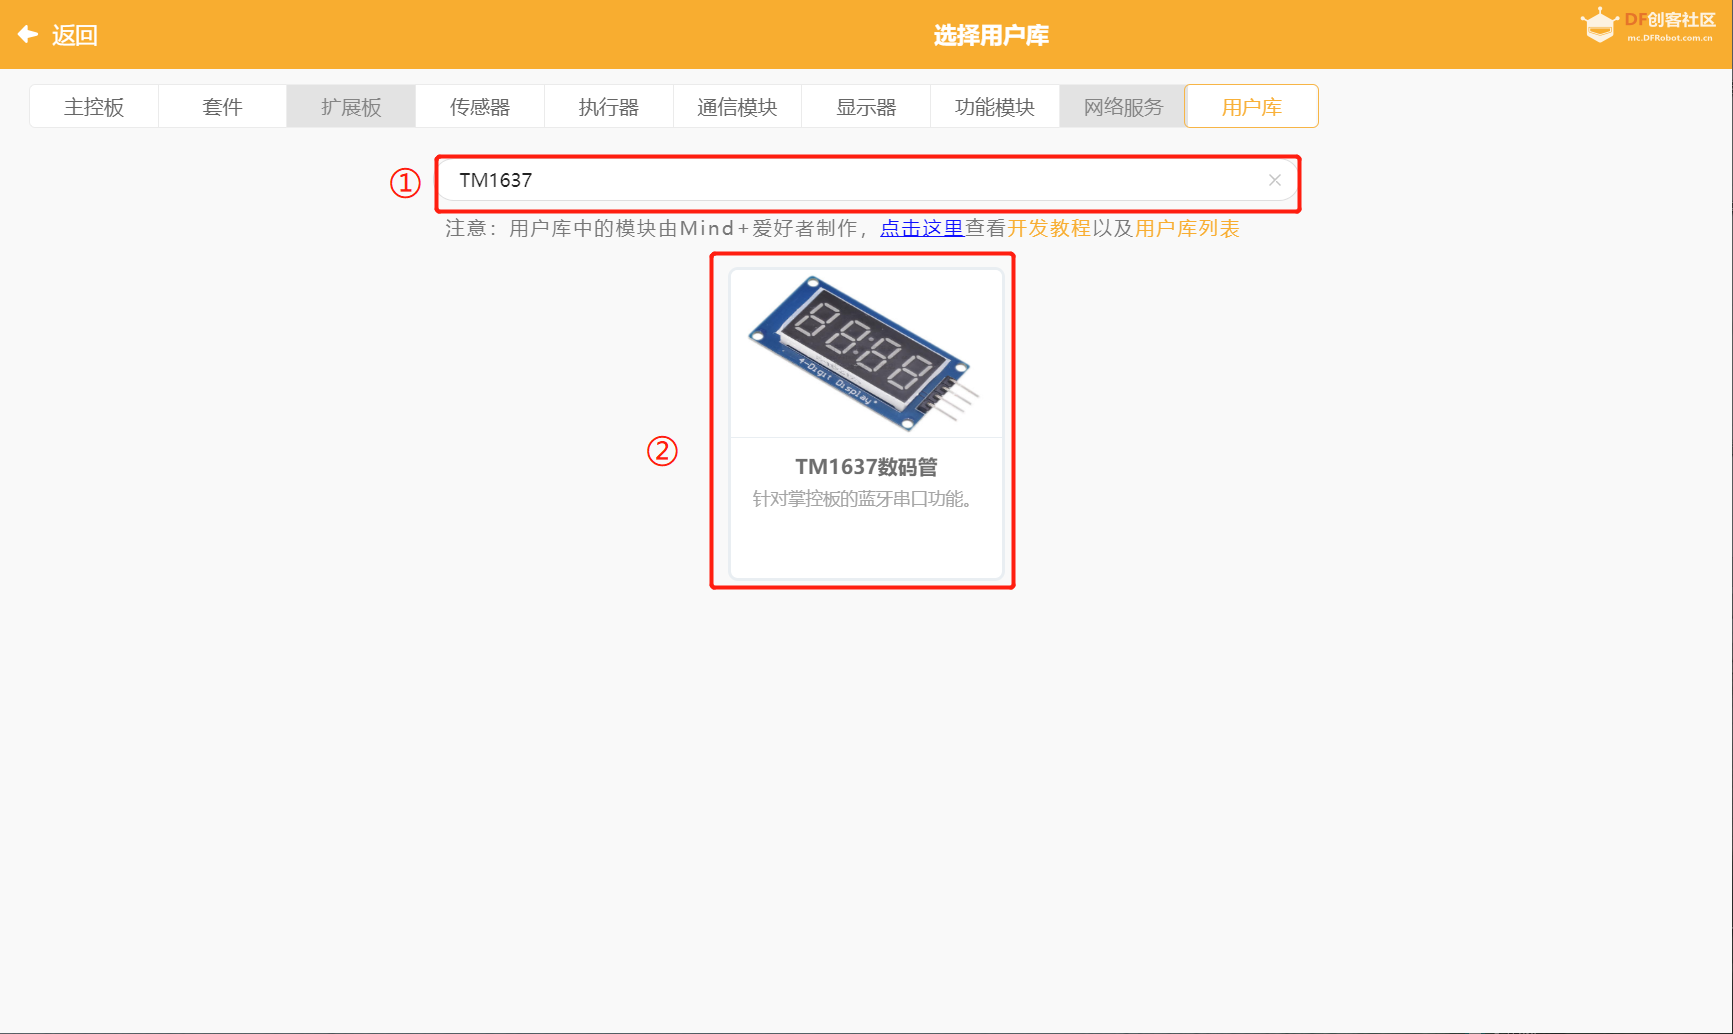1733x1034 pixels.
Task: Clear search text with the X icon
Action: point(1274,180)
